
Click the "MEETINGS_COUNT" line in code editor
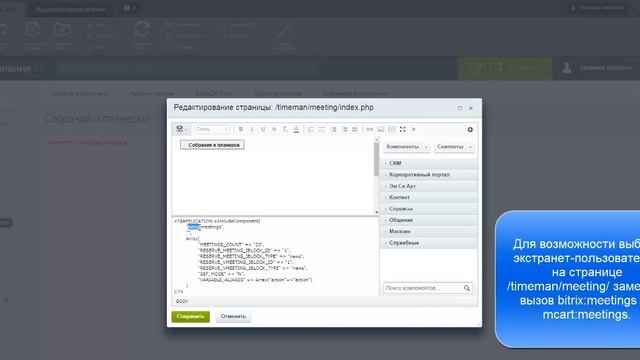(231, 244)
